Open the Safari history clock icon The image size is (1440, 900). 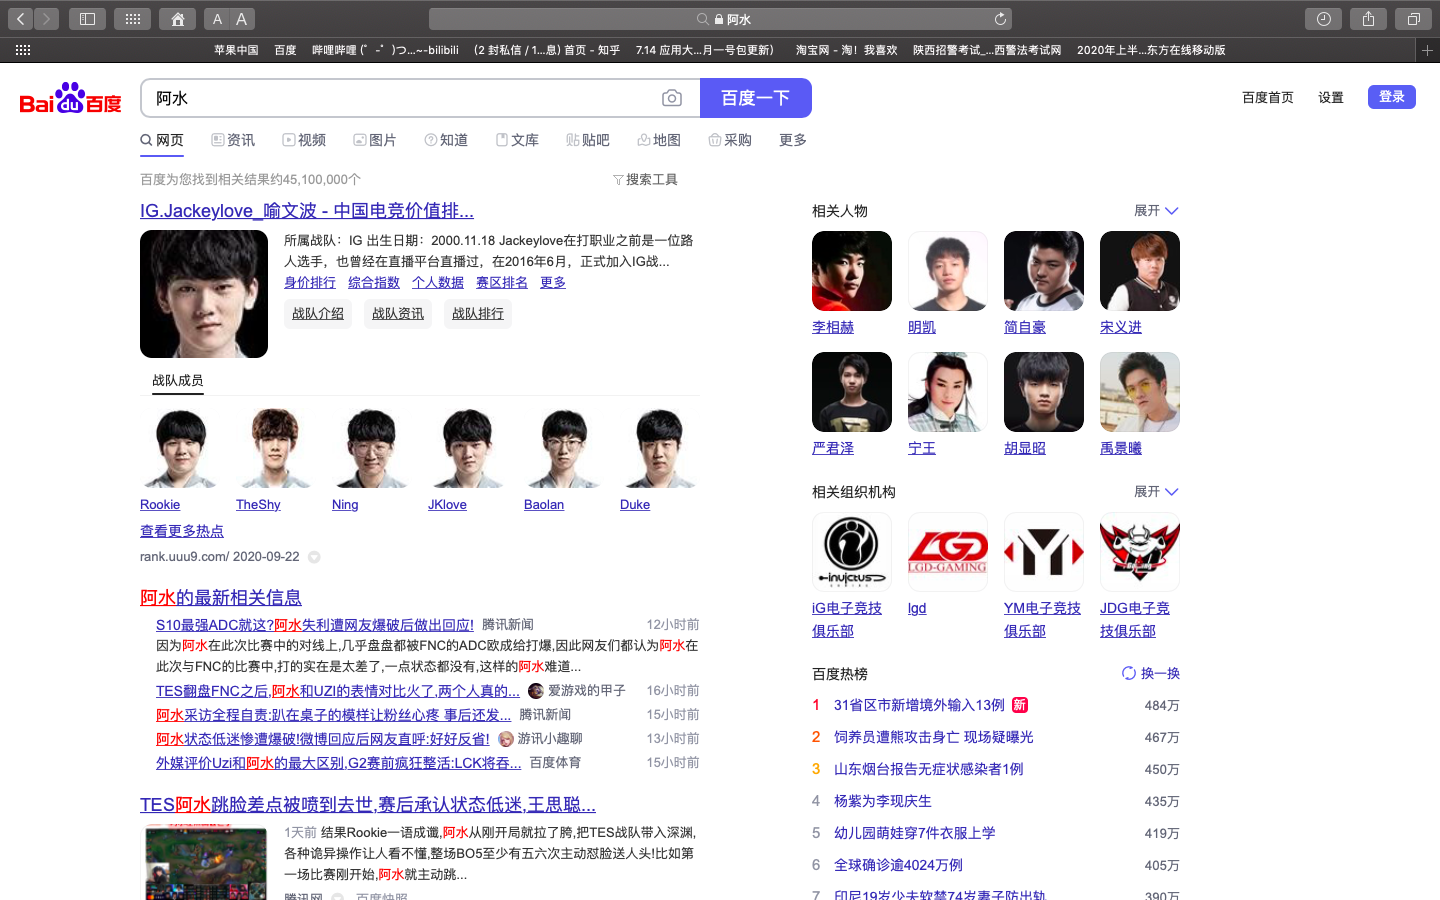coord(1323,19)
